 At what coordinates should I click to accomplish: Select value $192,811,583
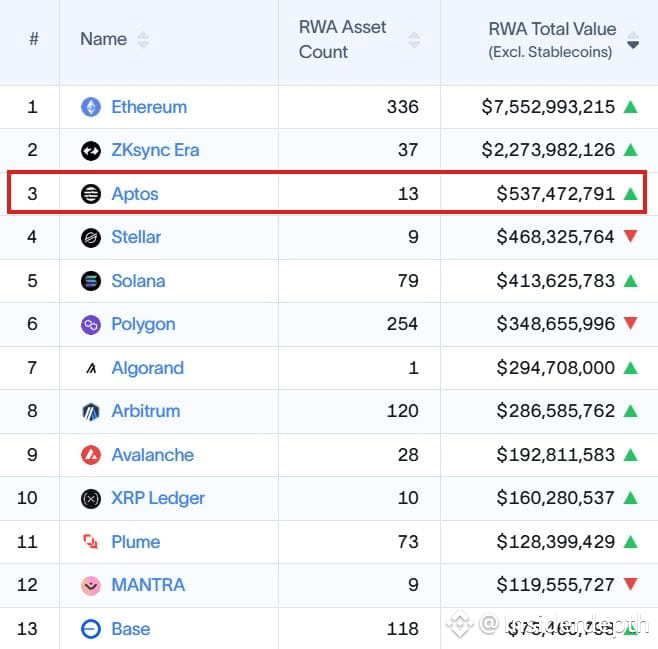point(556,455)
